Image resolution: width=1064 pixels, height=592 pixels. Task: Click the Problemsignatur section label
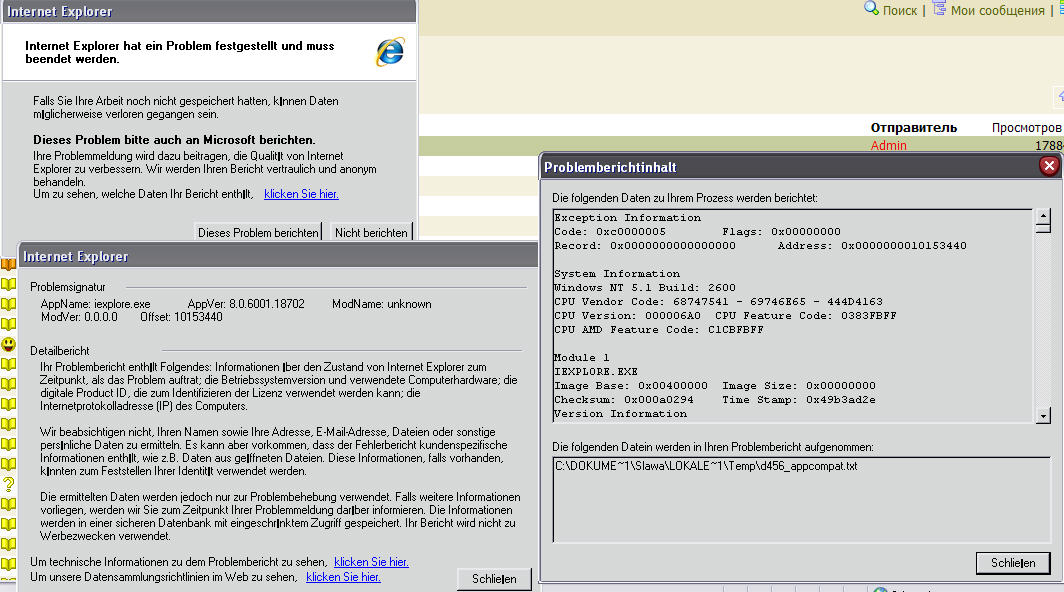[x=68, y=287]
